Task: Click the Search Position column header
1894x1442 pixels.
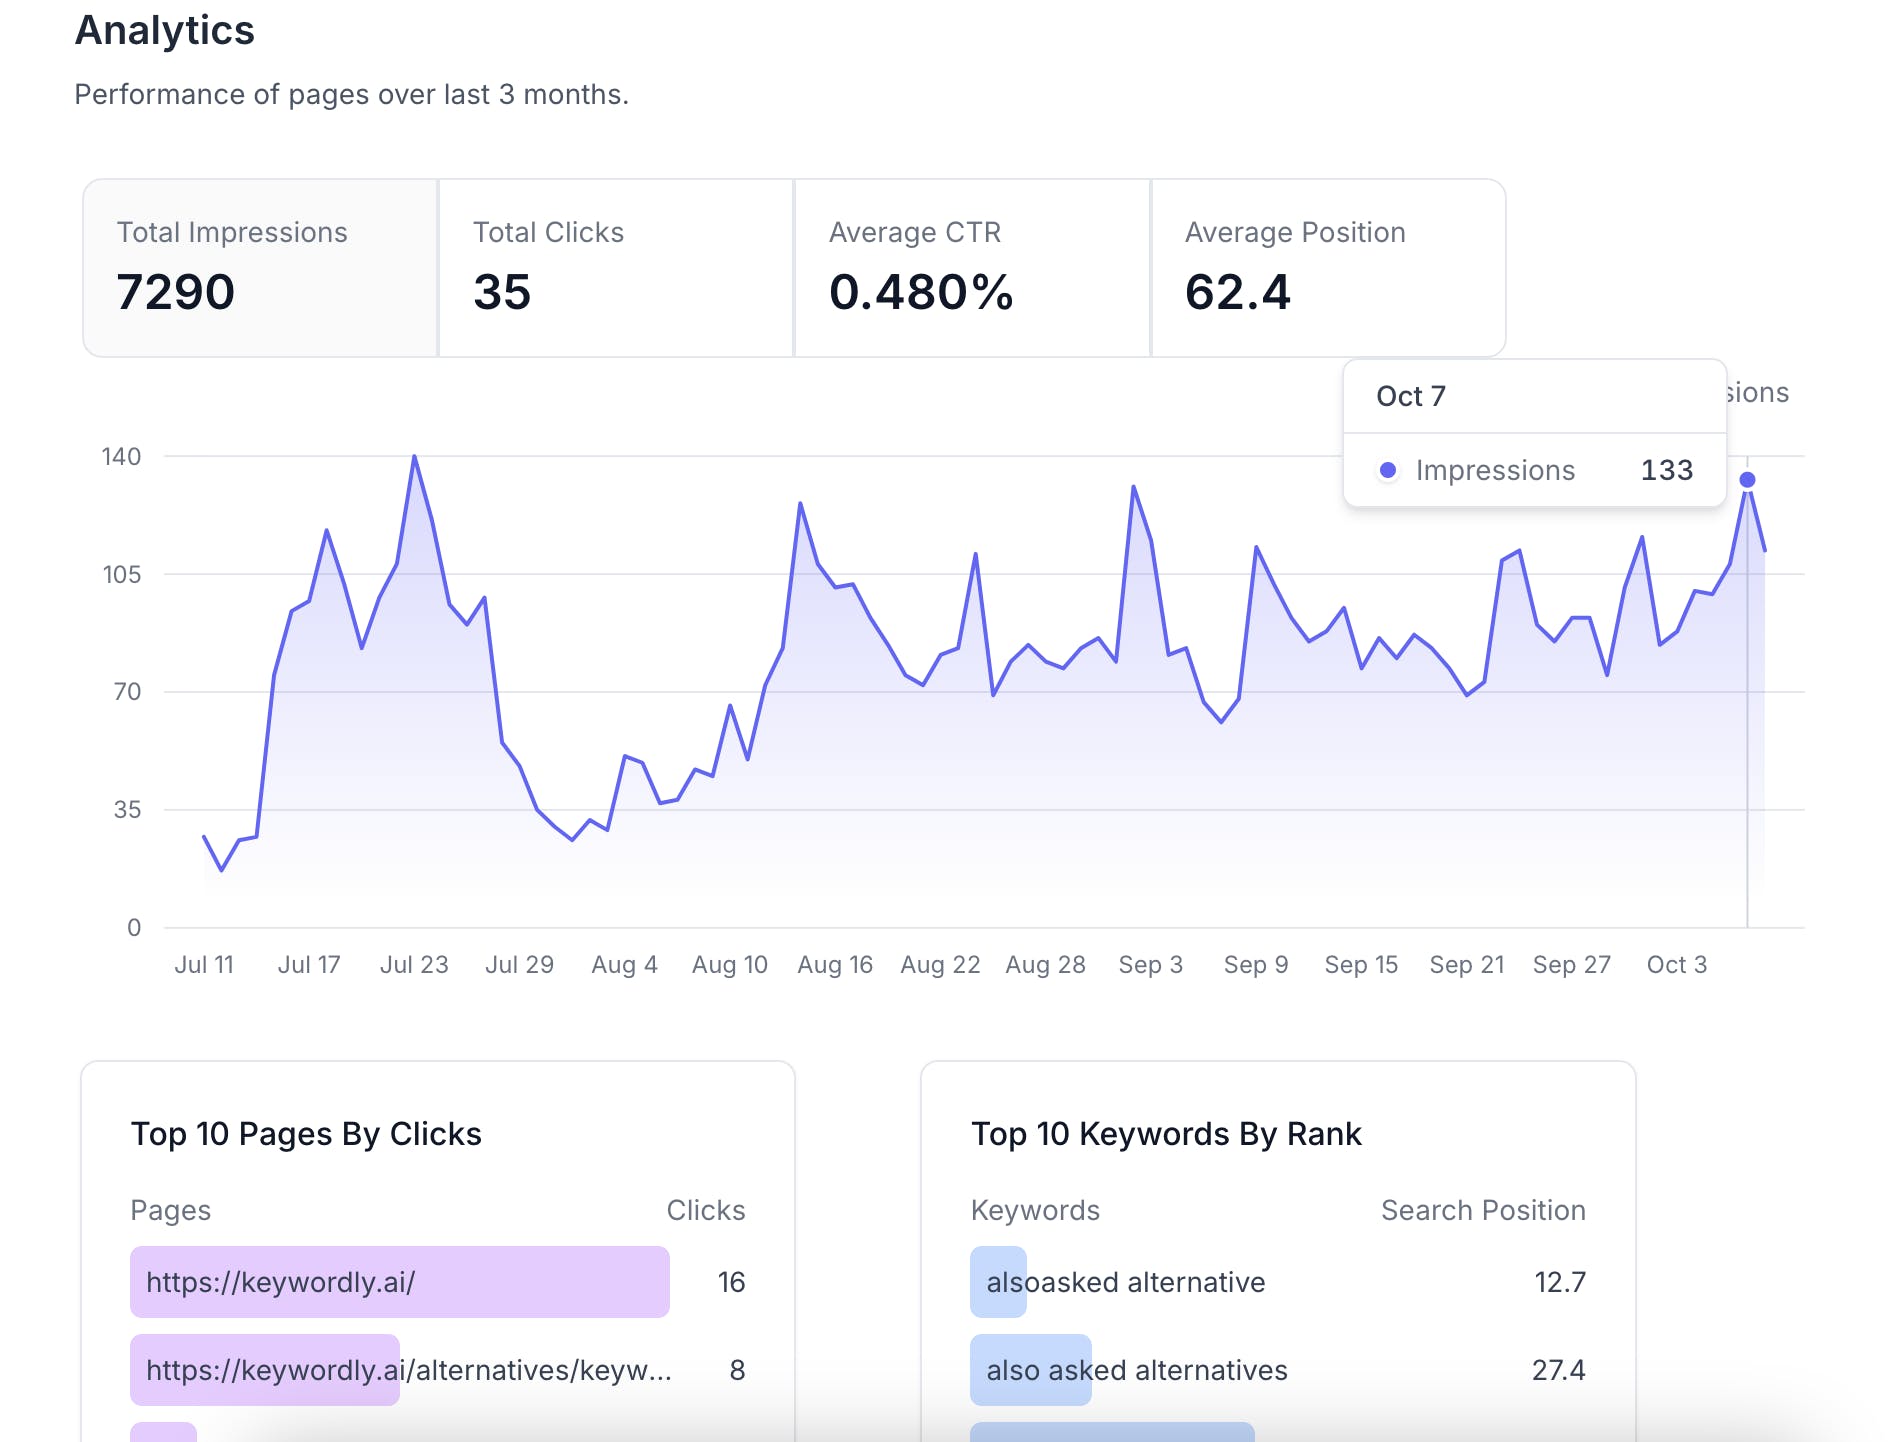Action: [x=1483, y=1210]
